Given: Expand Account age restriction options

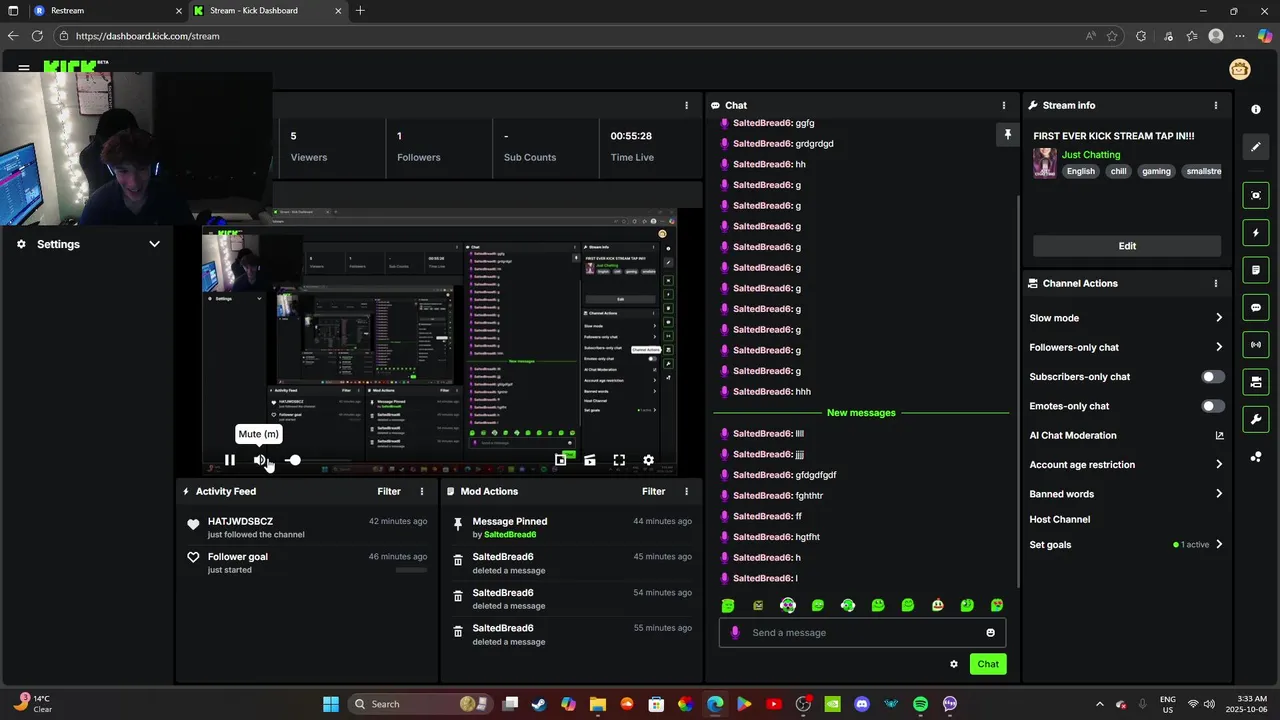Looking at the screenshot, I should pos(1219,464).
